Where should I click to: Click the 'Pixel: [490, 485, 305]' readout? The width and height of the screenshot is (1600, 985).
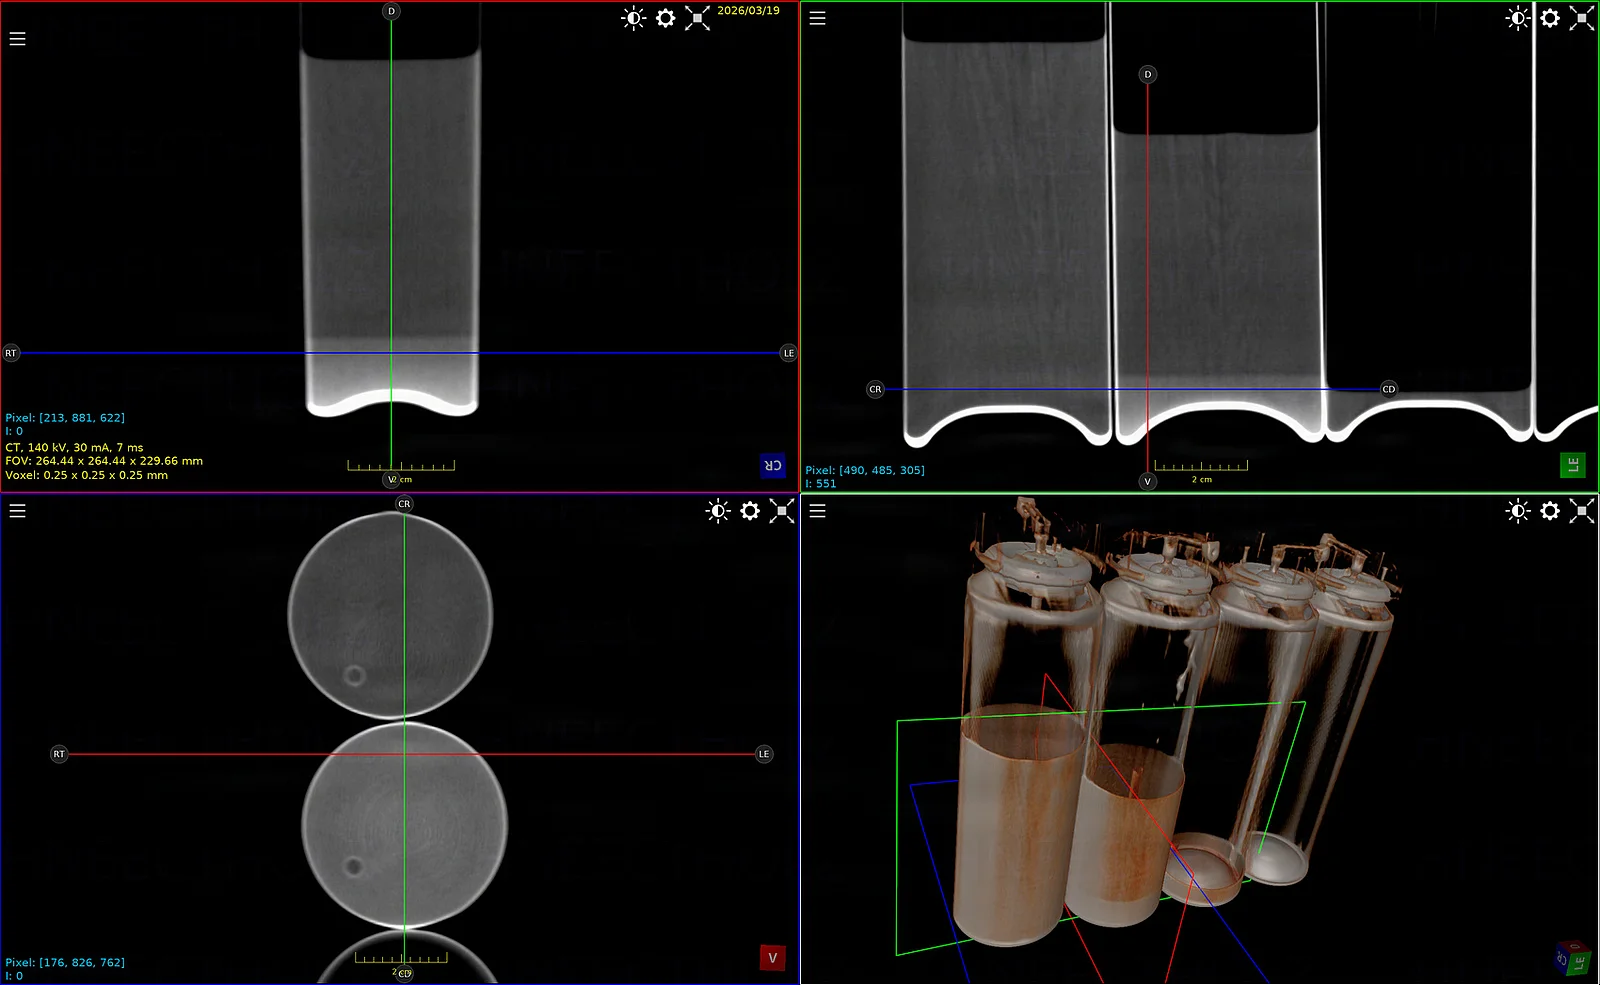pos(865,470)
